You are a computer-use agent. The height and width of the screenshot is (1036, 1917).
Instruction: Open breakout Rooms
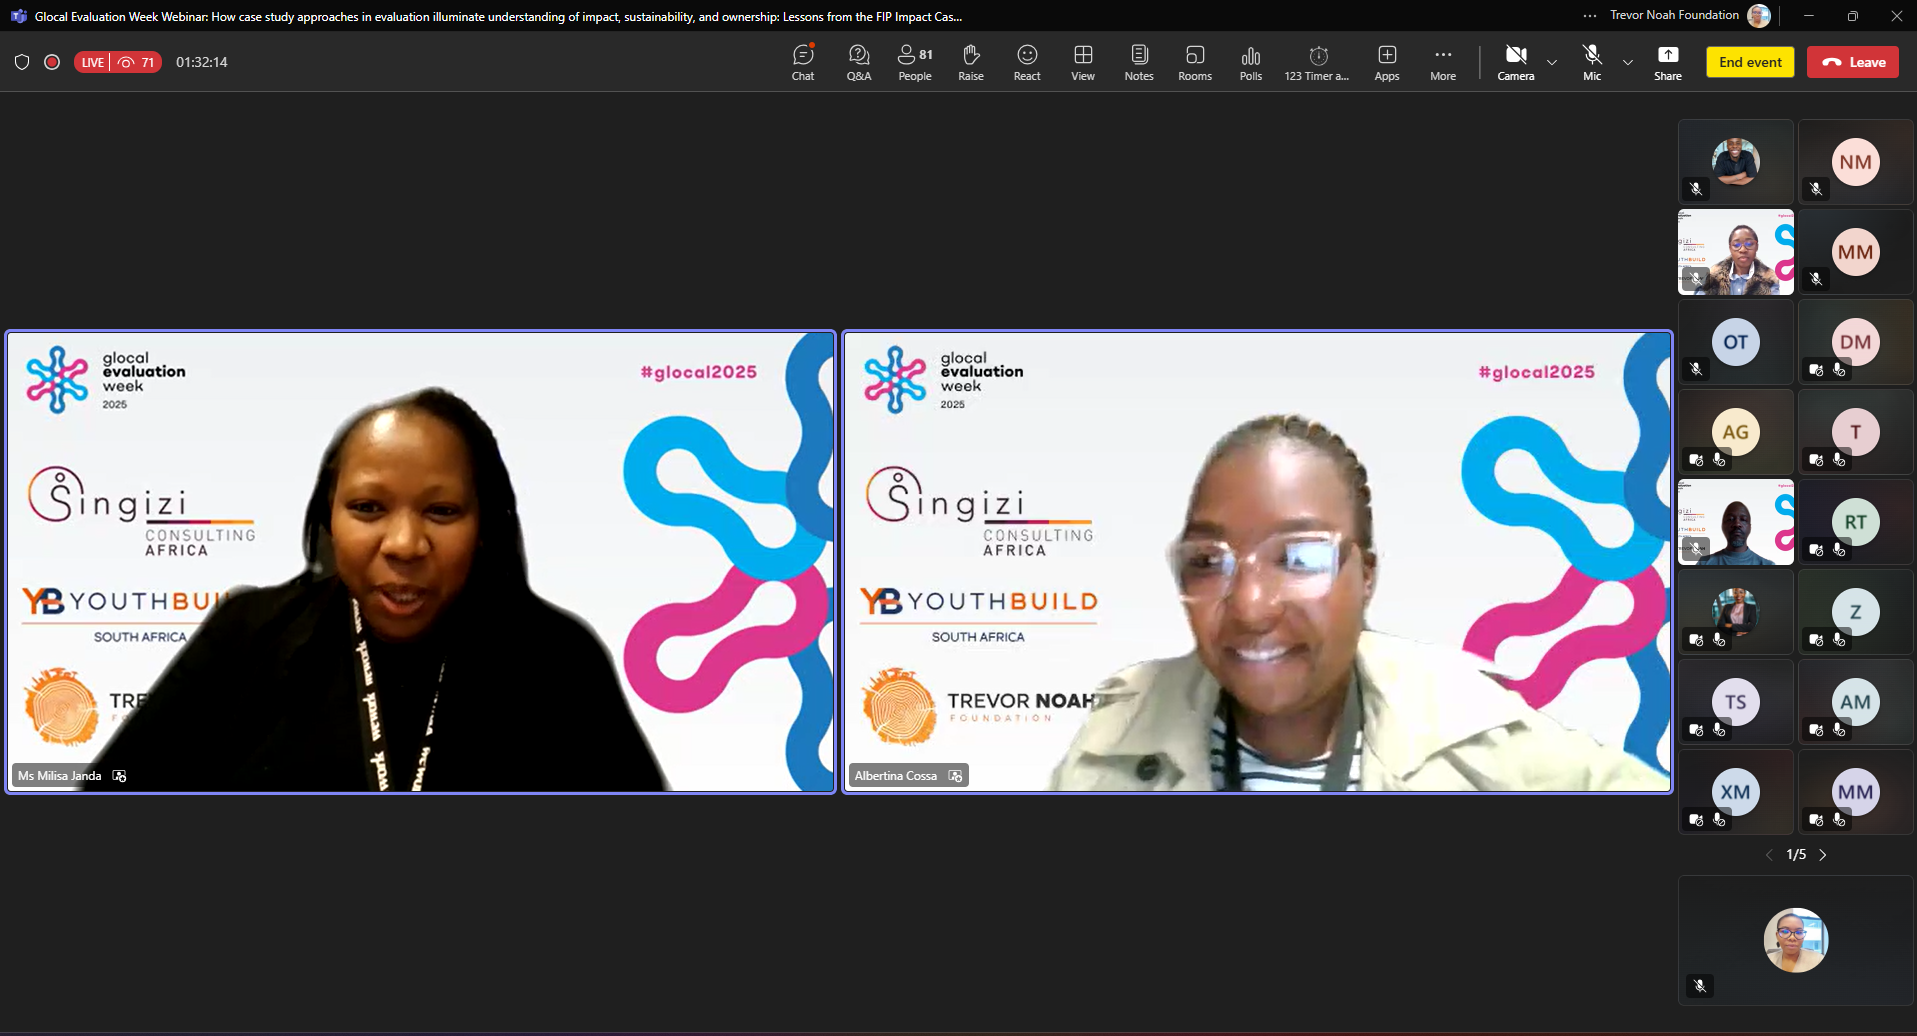pos(1195,62)
